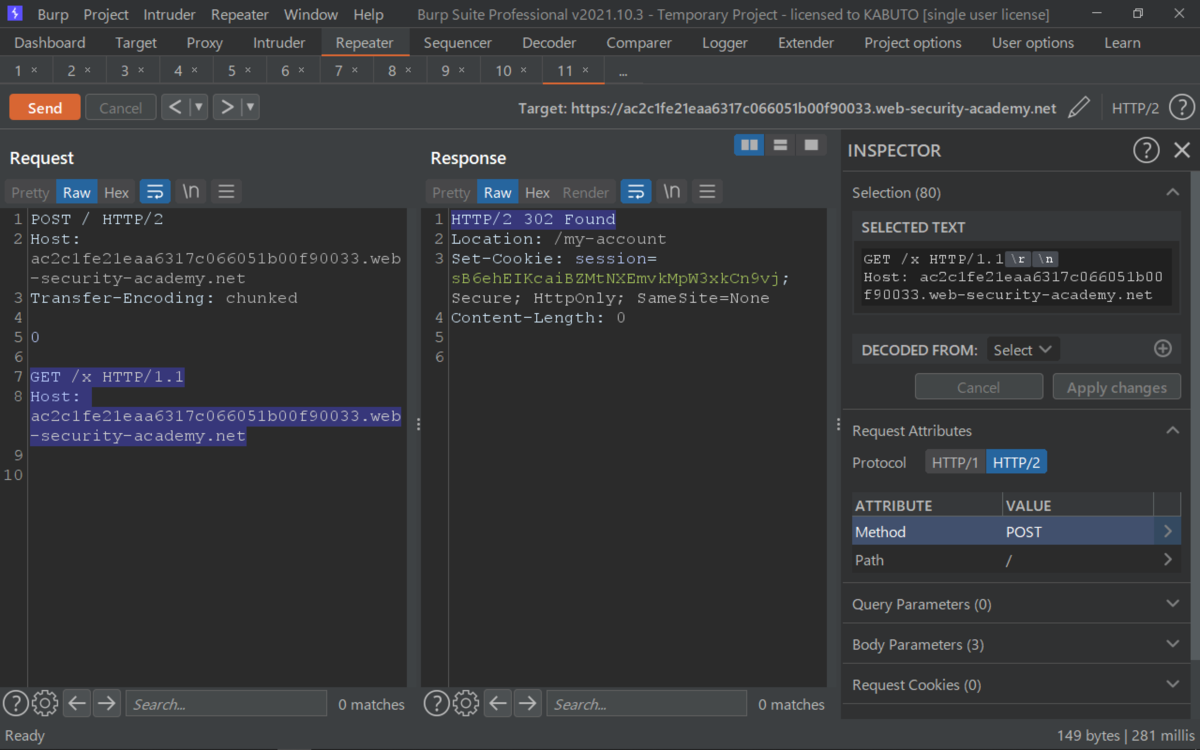The height and width of the screenshot is (750, 1200).
Task: Toggle request word wrap icon
Action: click(x=155, y=192)
